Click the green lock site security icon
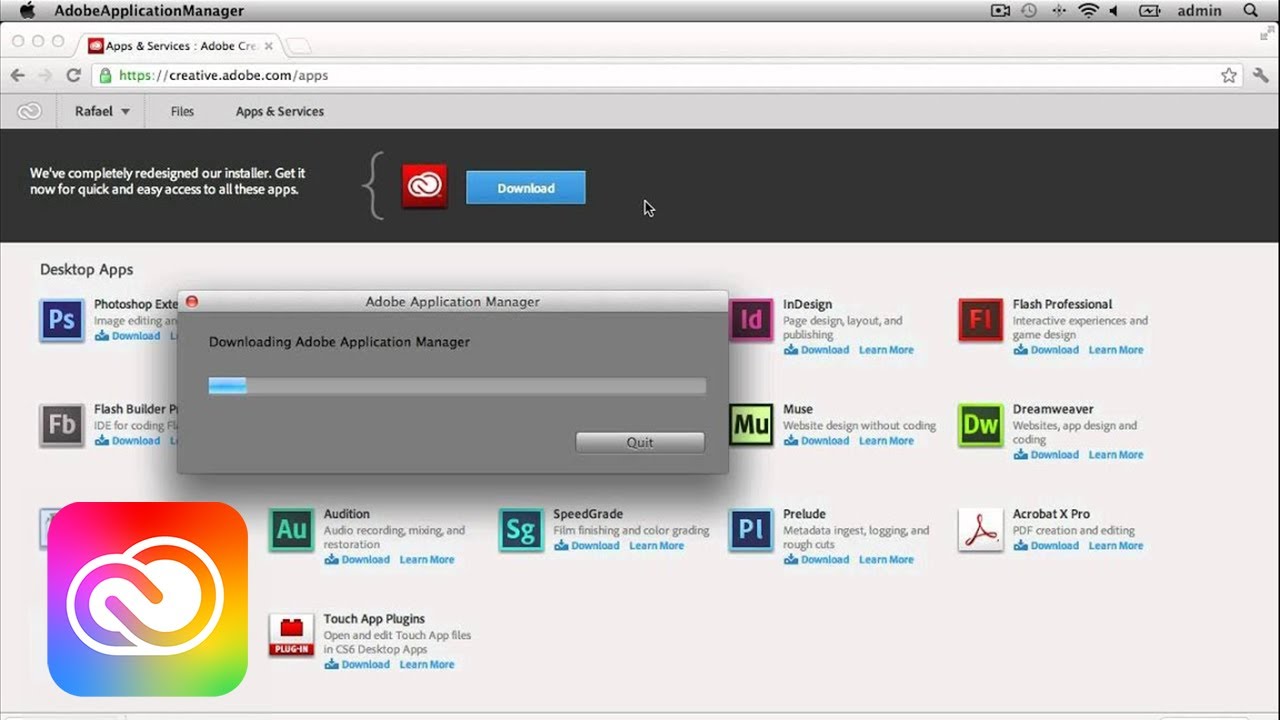 point(105,75)
